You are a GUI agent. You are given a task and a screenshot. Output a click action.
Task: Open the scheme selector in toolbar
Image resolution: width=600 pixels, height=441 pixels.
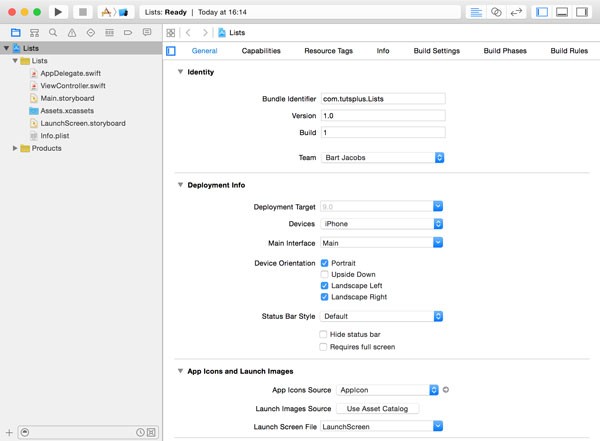tap(115, 12)
